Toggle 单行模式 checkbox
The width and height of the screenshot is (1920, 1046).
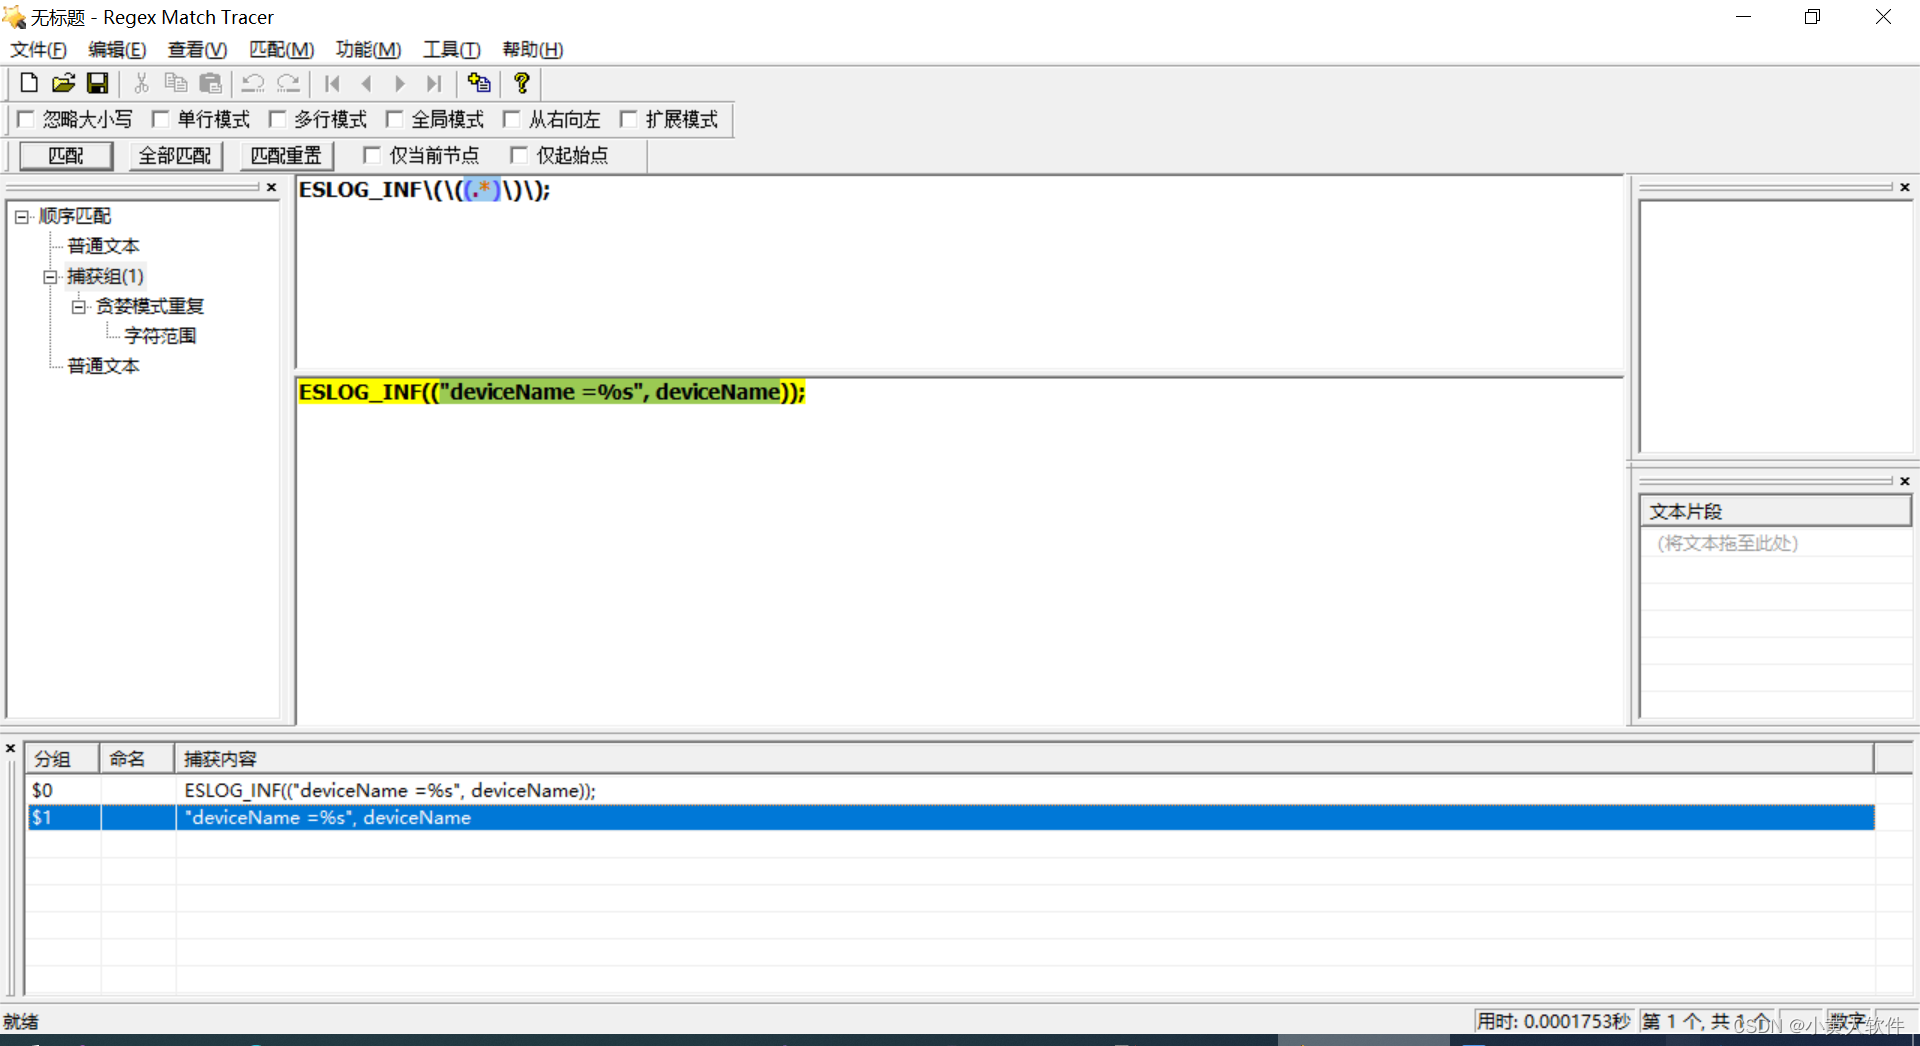click(x=160, y=119)
